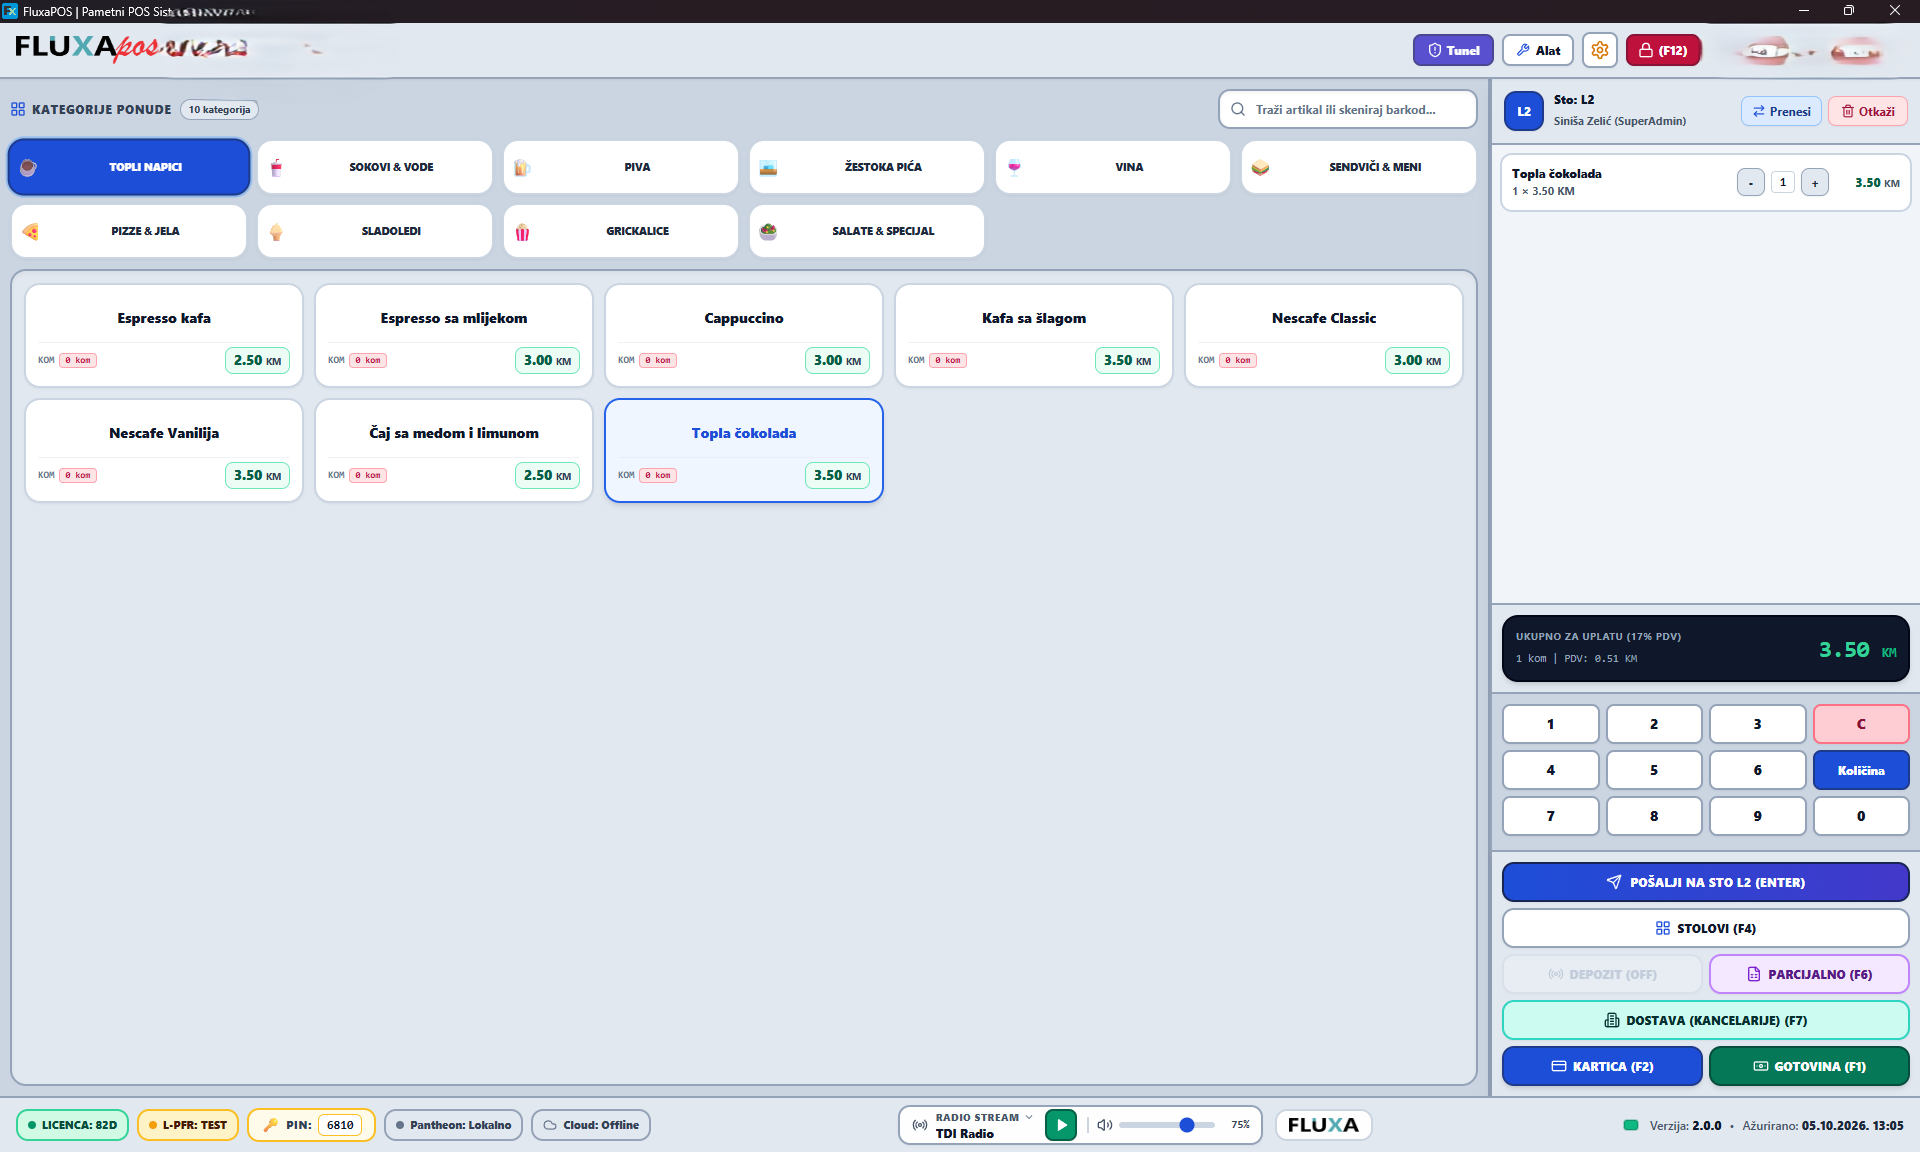Send order with Pošalji na sto L2
The height and width of the screenshot is (1152, 1920).
pyautogui.click(x=1706, y=882)
